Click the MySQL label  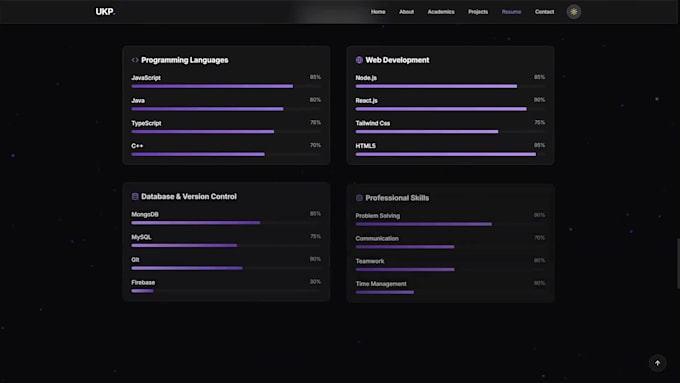141,237
